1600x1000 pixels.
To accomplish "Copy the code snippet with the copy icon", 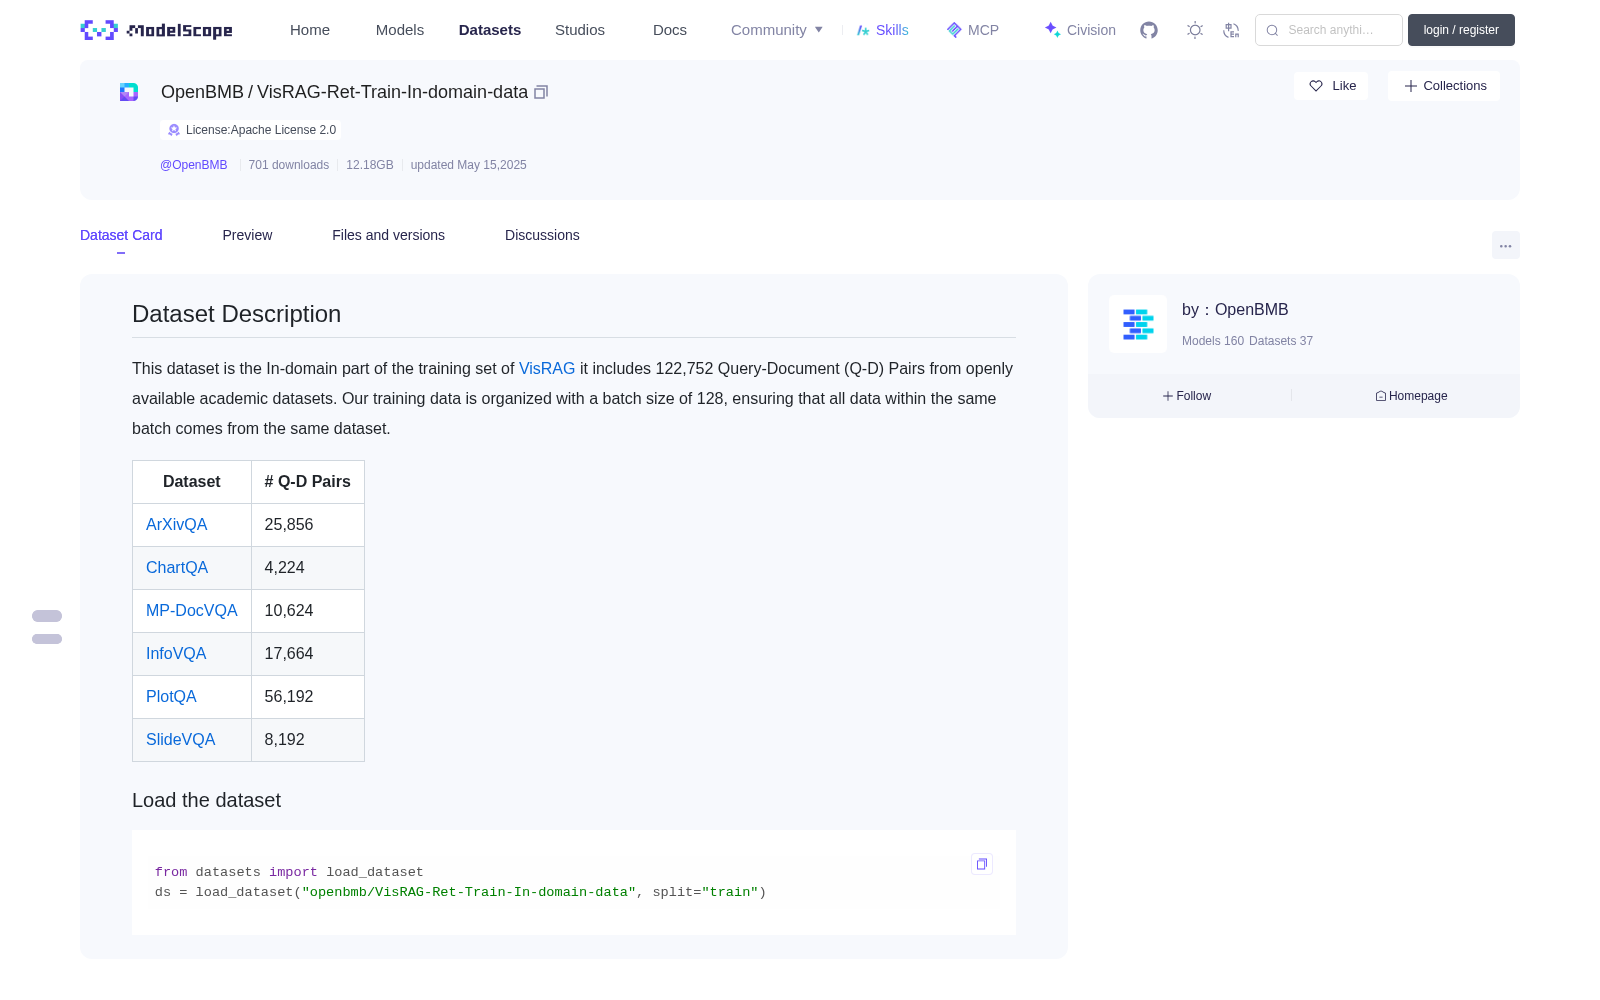I will pyautogui.click(x=982, y=864).
